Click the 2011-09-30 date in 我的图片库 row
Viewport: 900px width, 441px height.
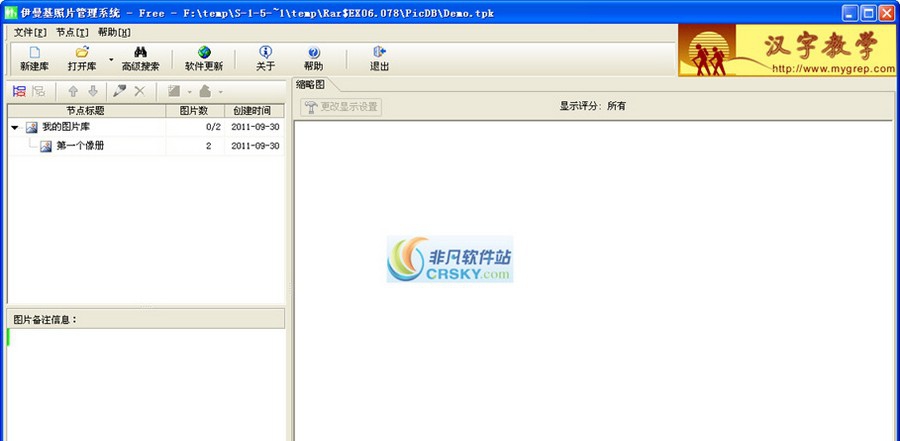(255, 127)
